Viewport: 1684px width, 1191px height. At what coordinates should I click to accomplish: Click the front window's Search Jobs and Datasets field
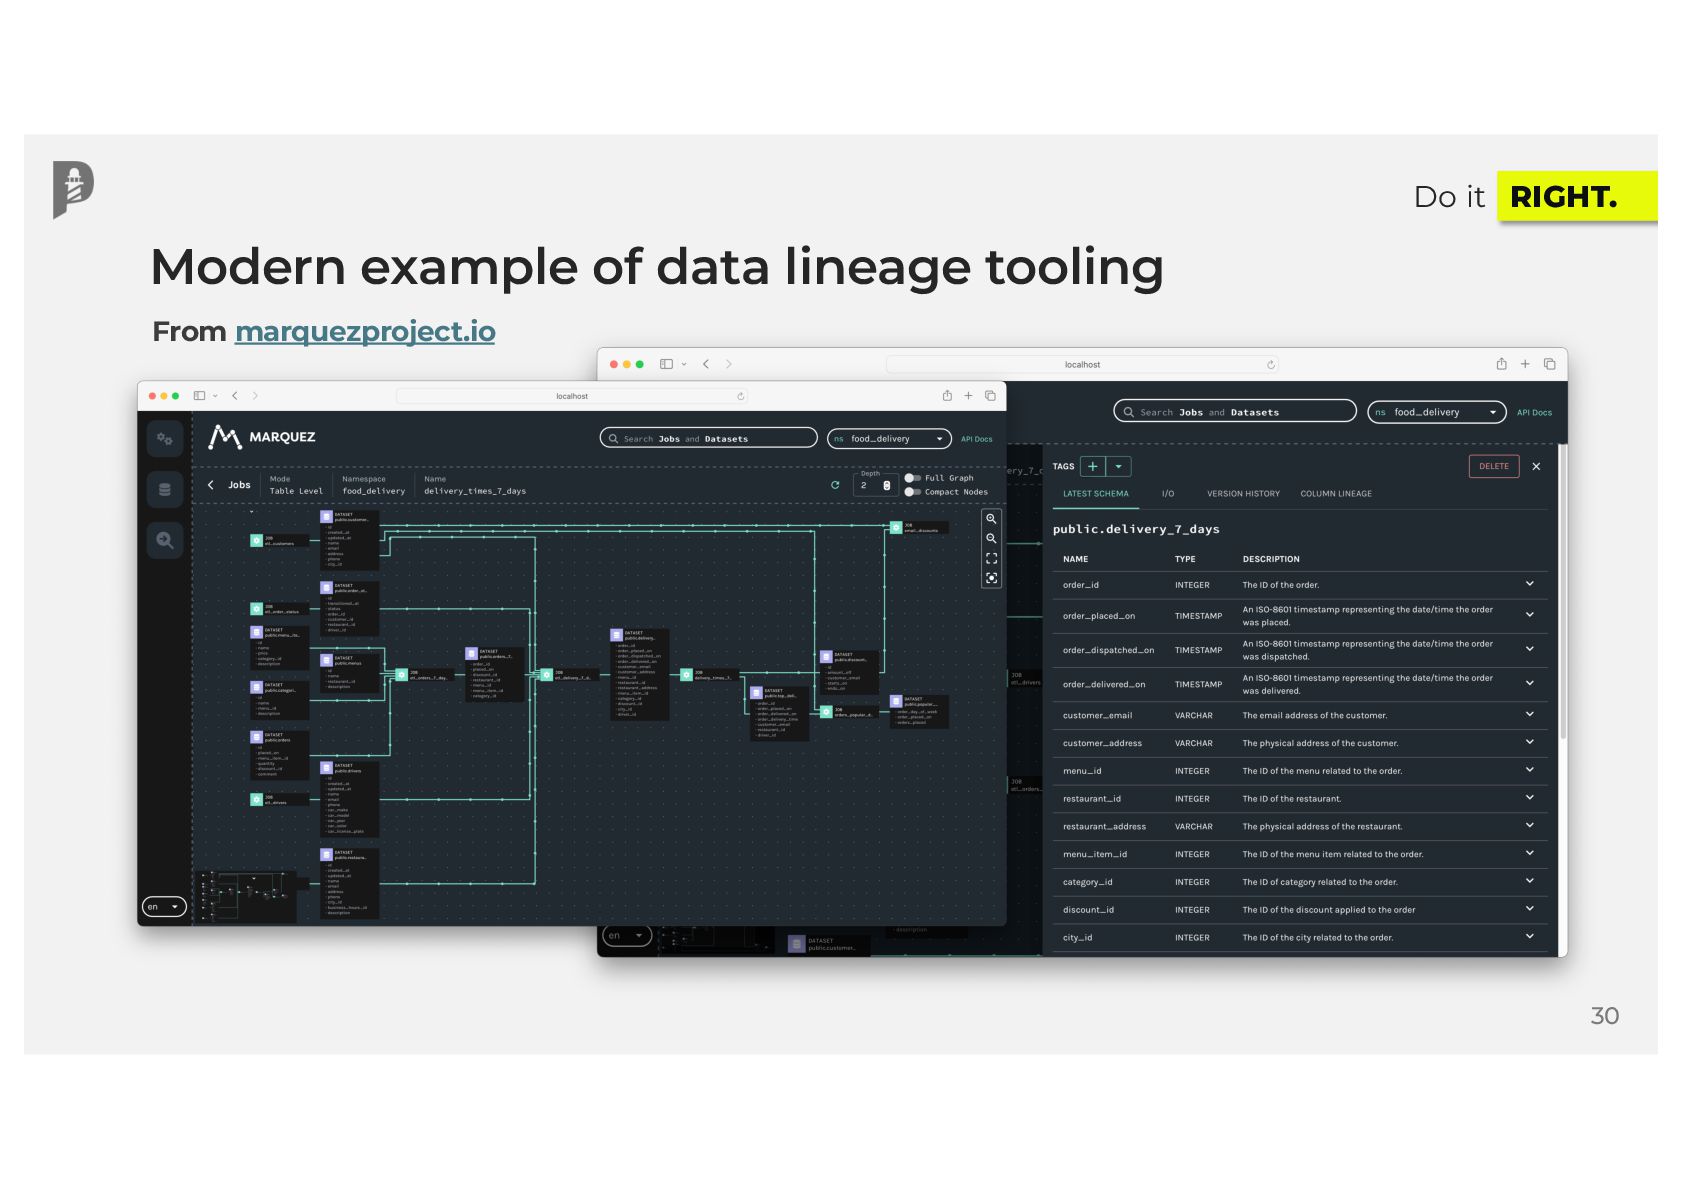(x=708, y=438)
